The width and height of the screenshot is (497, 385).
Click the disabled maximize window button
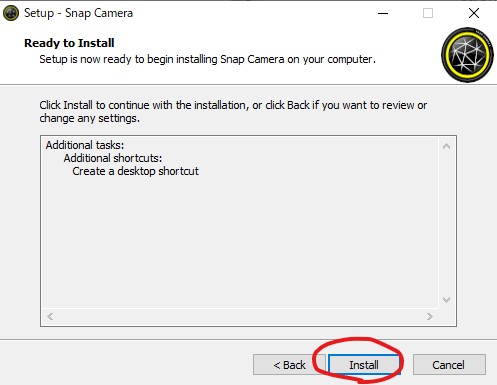point(428,13)
